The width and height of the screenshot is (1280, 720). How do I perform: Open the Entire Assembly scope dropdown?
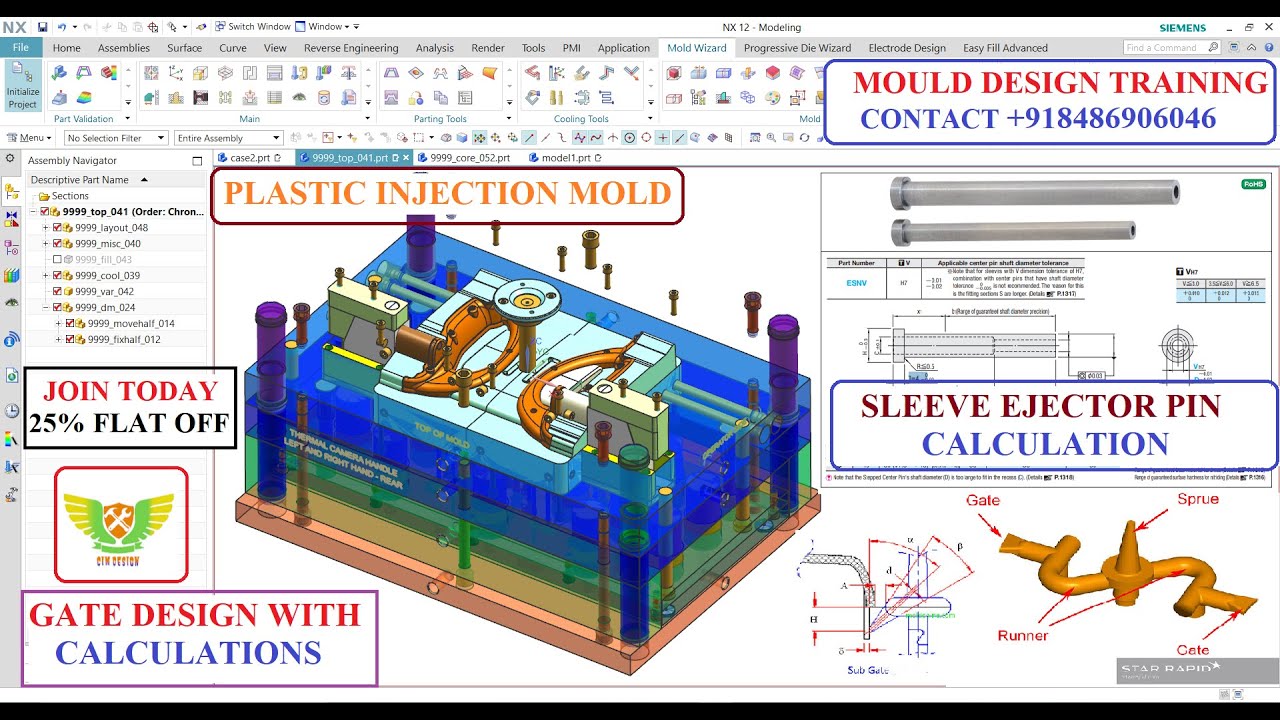pyautogui.click(x=228, y=138)
